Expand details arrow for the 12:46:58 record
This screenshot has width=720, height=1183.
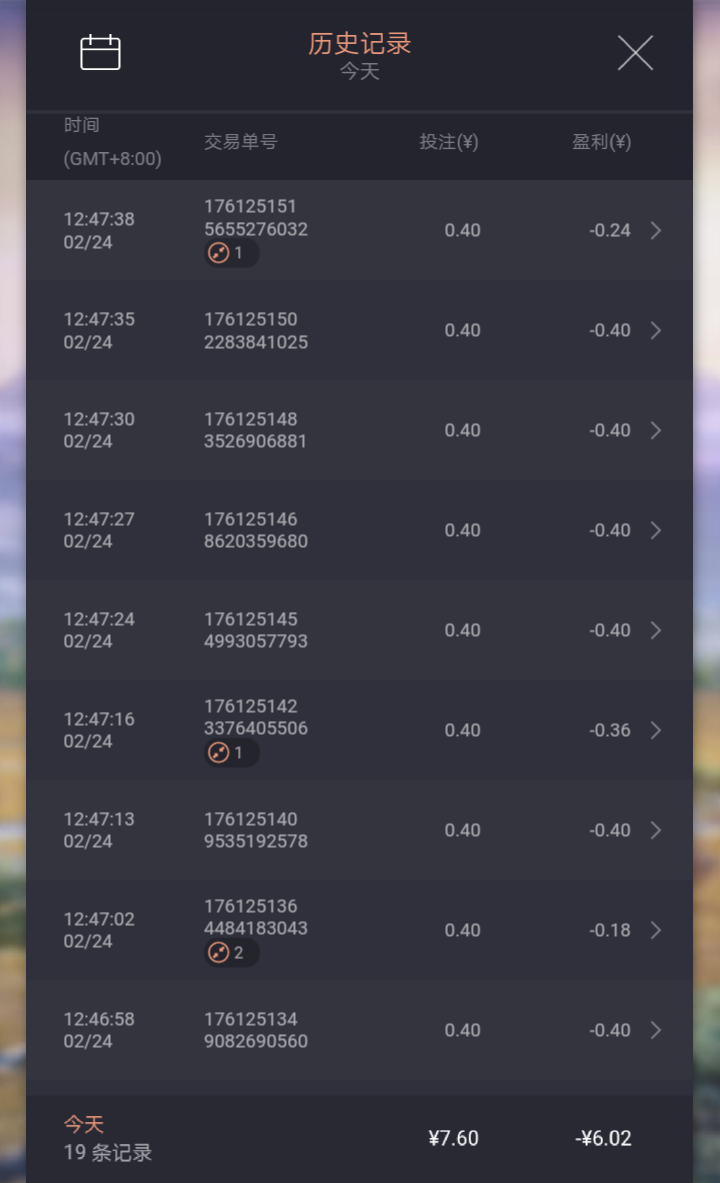pos(656,1031)
